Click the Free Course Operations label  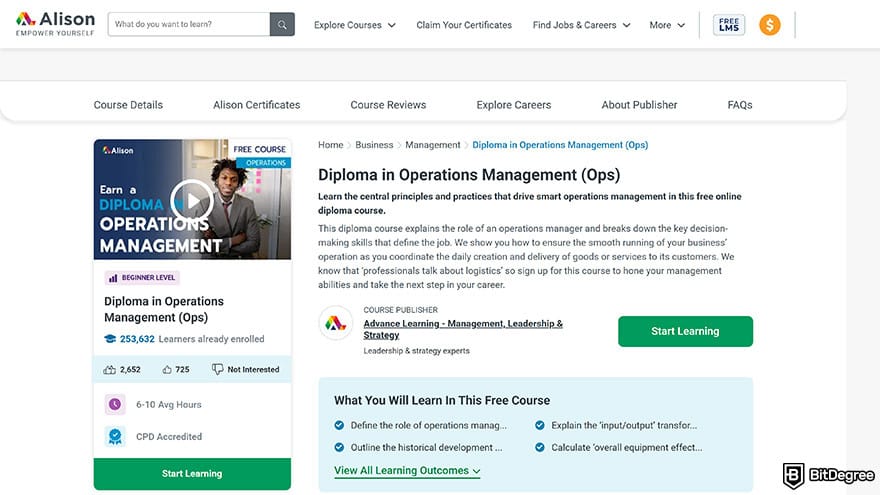tap(260, 155)
